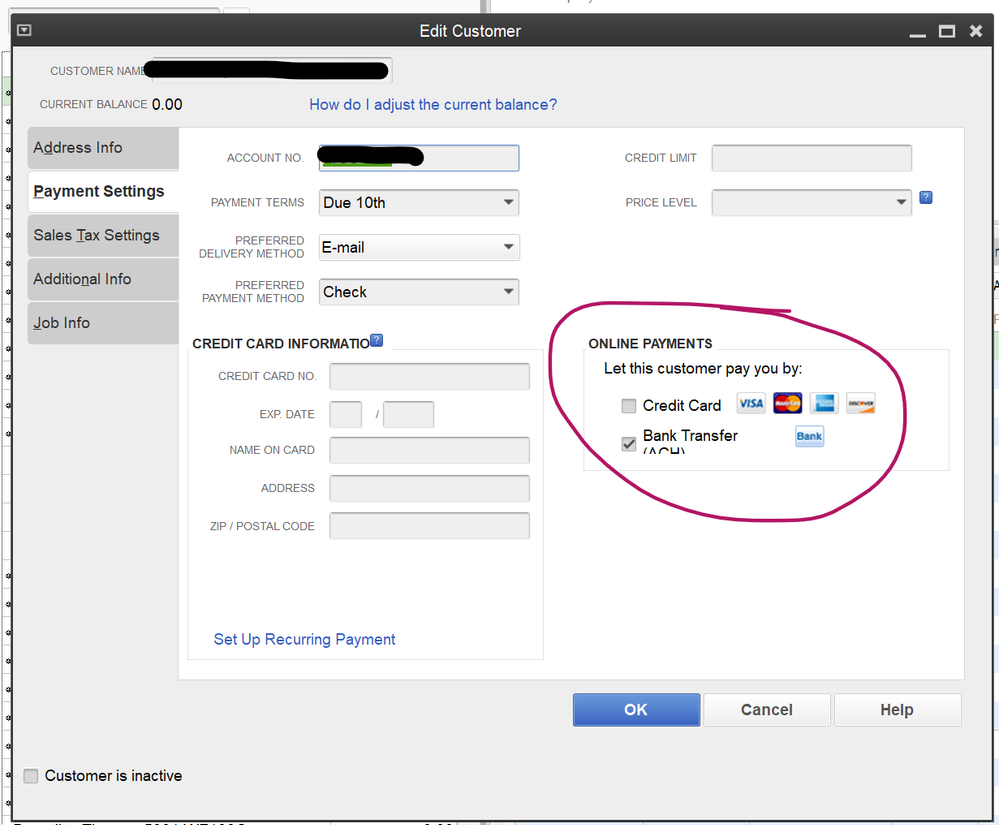The height and width of the screenshot is (825, 999).
Task: Tick the Customer is inactive checkbox
Action: pyautogui.click(x=31, y=775)
